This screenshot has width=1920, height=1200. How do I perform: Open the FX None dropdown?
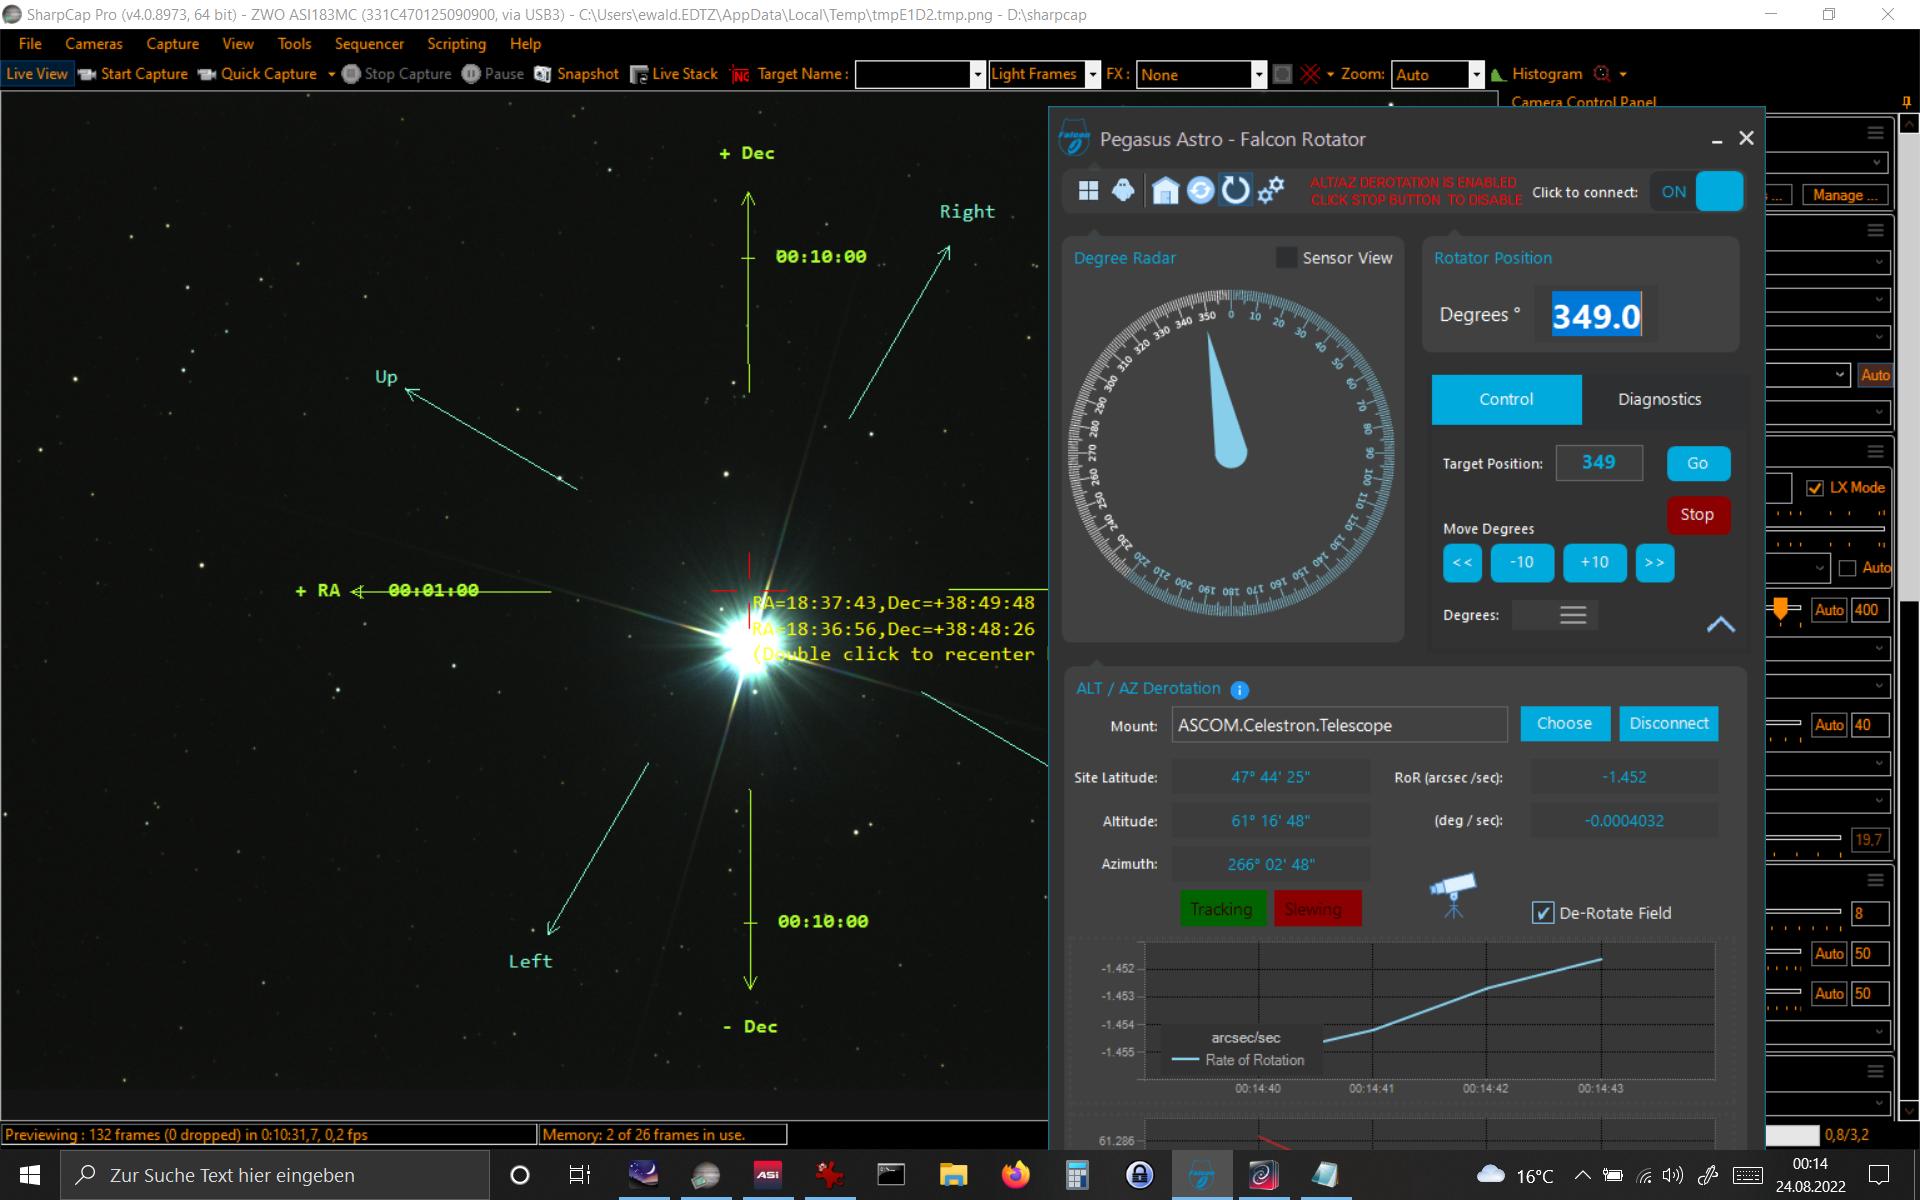[1259, 75]
